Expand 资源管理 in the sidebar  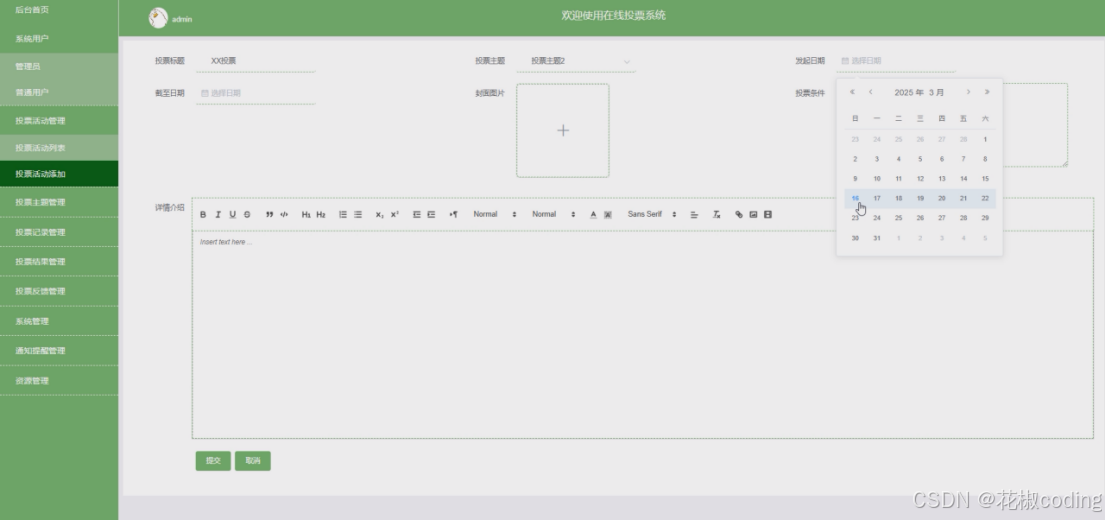tap(59, 381)
